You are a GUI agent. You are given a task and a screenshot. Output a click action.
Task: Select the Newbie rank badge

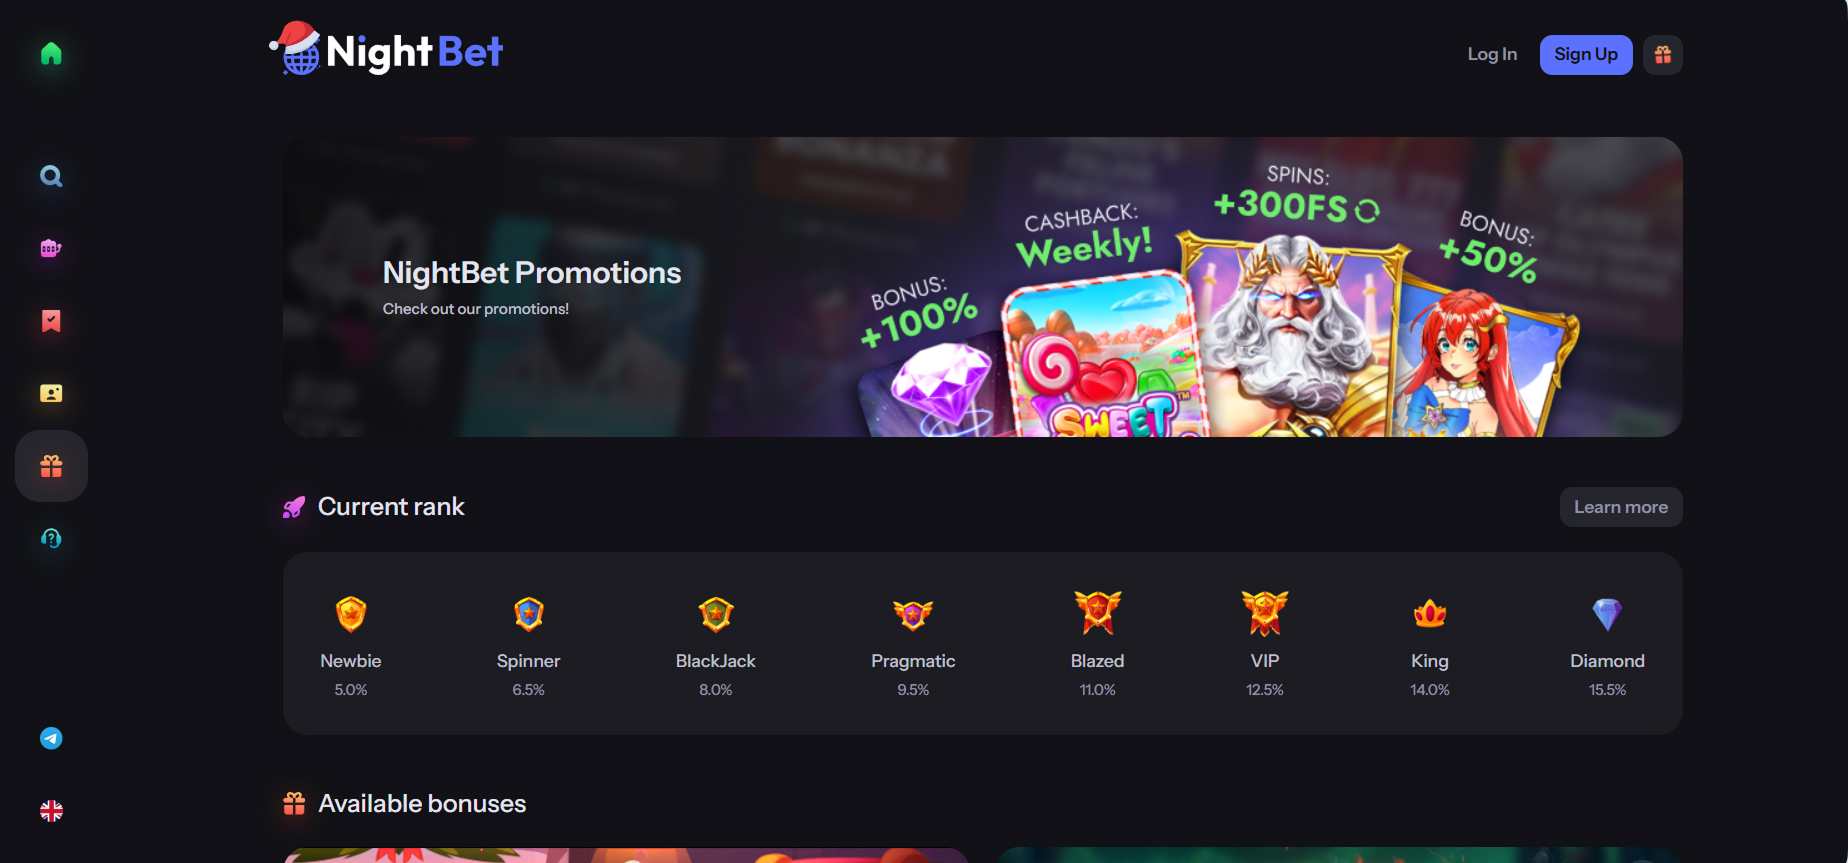click(351, 614)
